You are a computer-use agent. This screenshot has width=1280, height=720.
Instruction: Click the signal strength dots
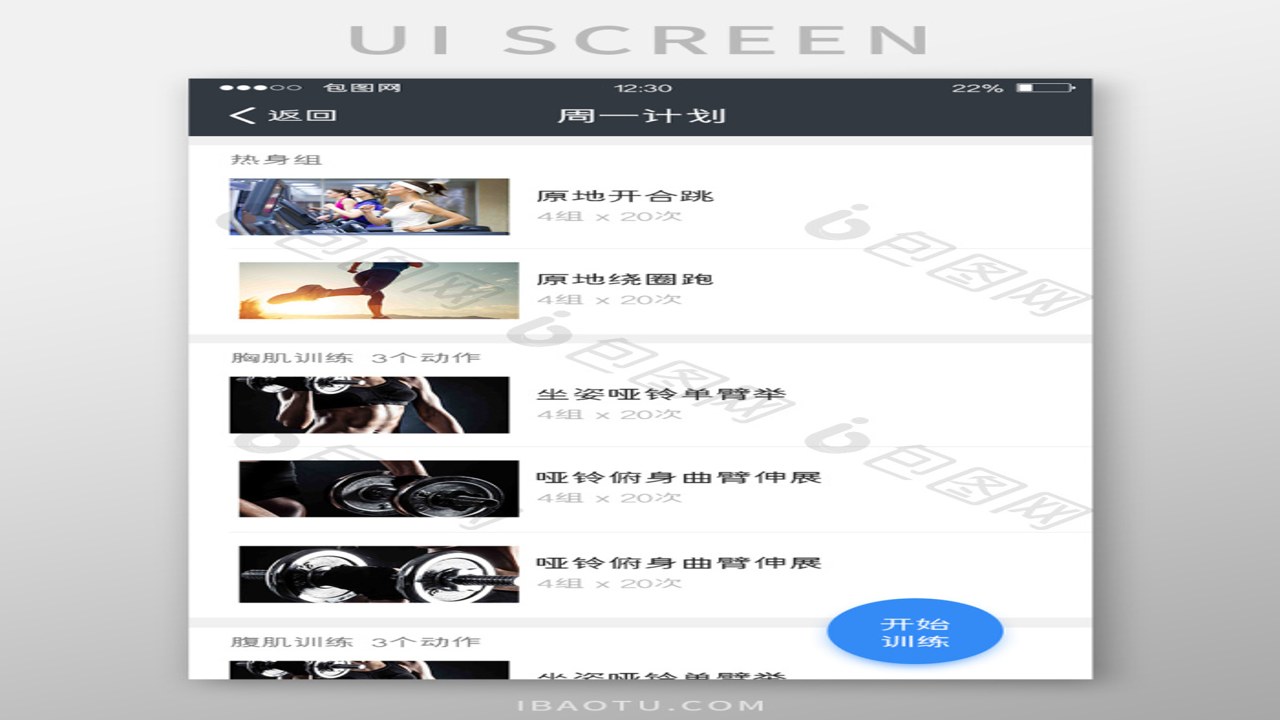[260, 88]
